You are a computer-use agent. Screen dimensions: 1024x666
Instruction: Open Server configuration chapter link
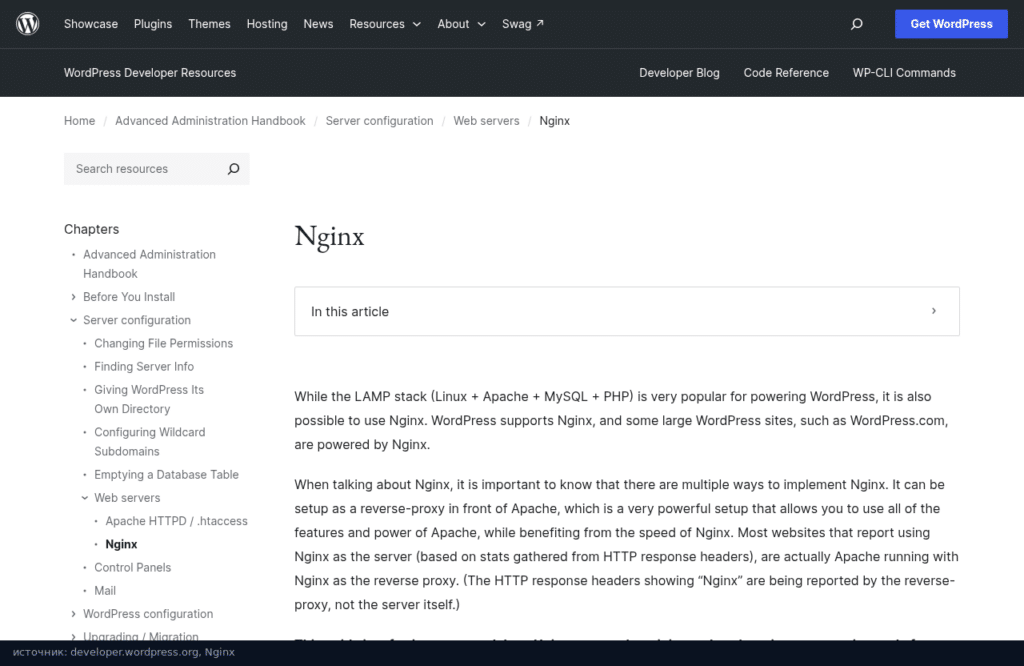click(136, 320)
